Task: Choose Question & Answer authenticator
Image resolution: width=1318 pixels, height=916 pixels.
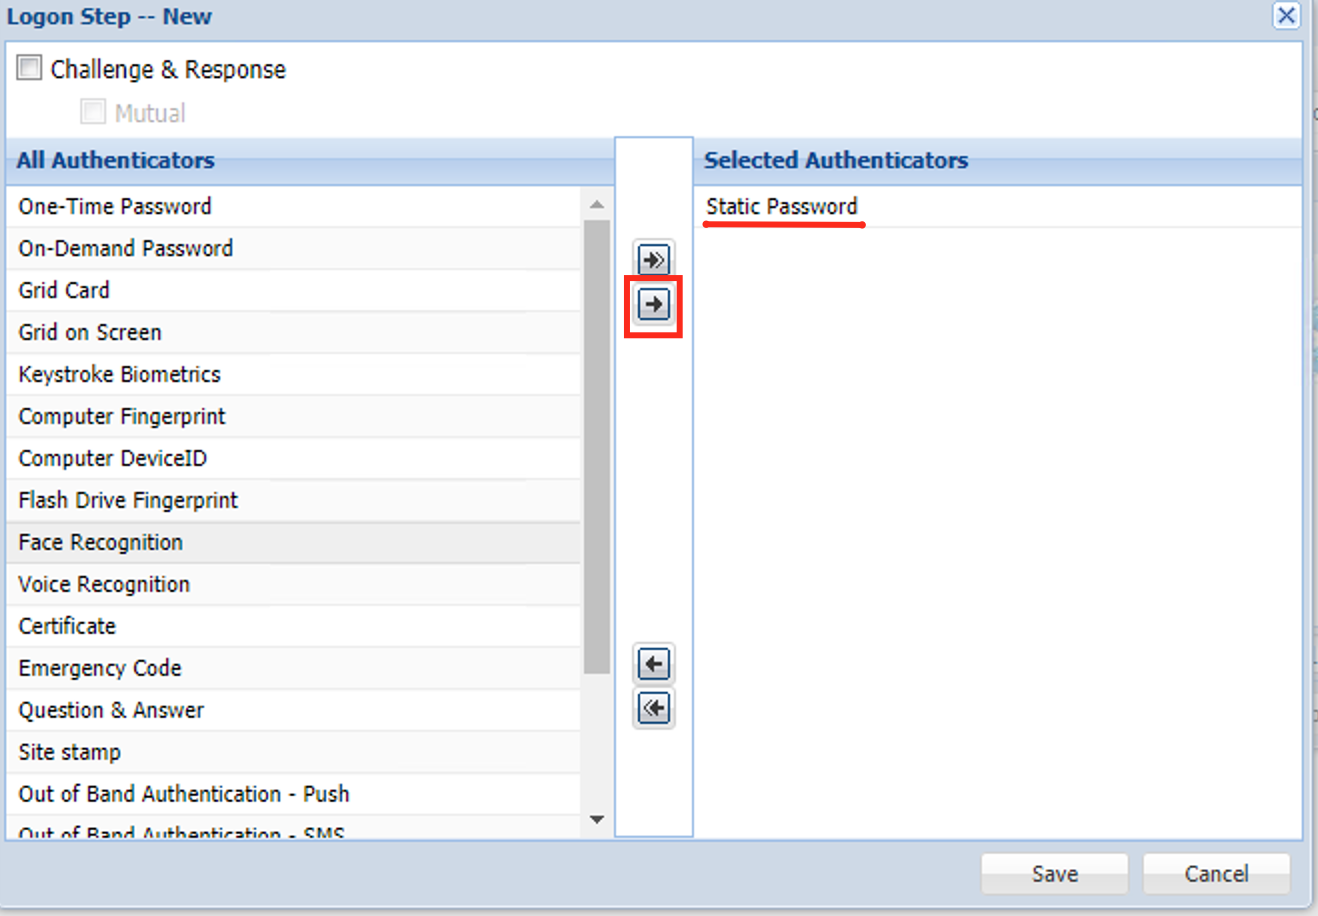Action: coord(111,711)
